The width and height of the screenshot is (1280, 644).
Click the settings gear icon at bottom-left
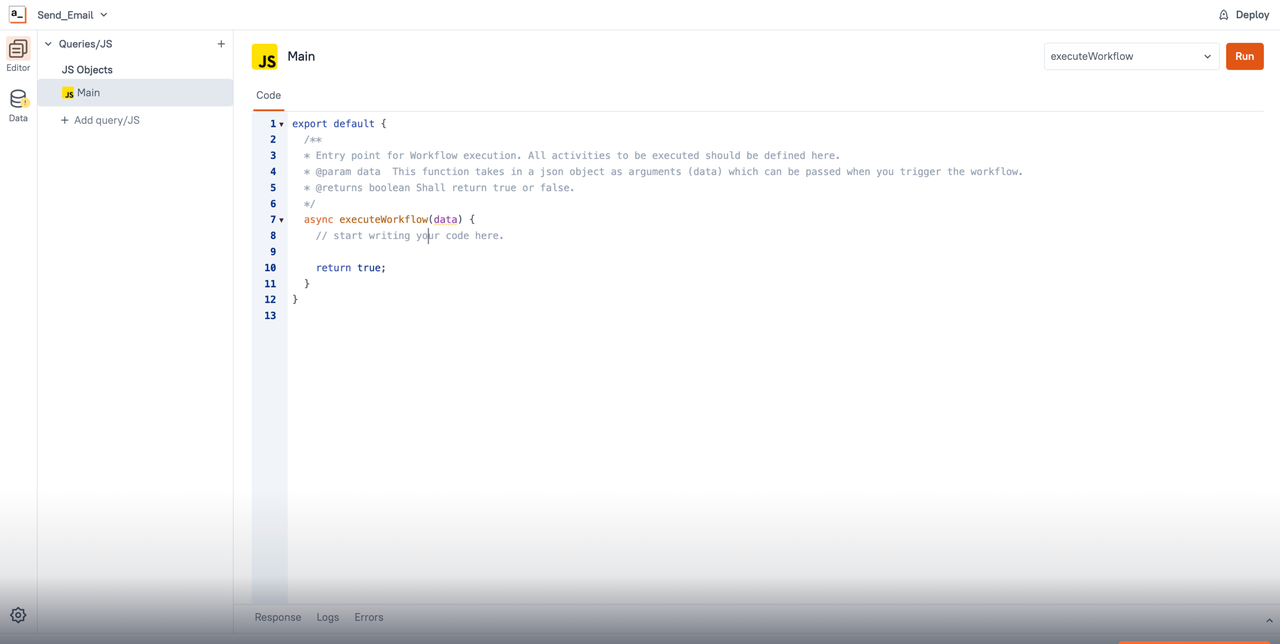17,615
